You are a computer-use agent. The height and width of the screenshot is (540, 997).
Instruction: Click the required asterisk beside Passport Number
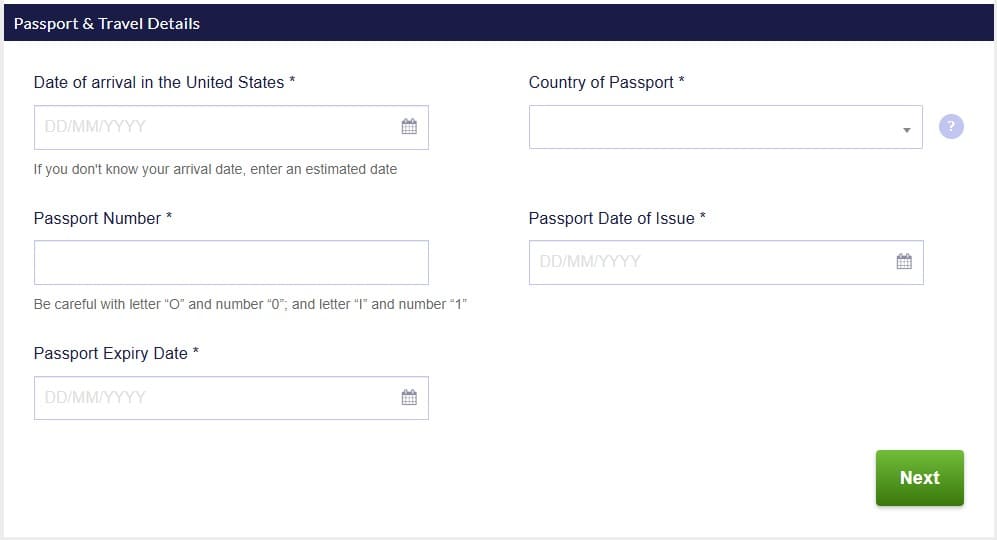(x=169, y=217)
